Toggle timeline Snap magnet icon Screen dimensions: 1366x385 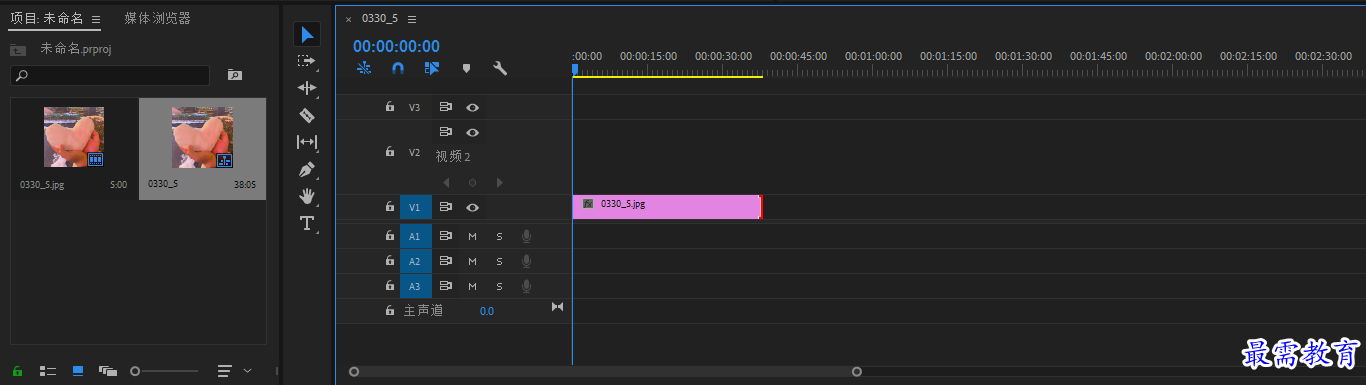click(x=398, y=68)
